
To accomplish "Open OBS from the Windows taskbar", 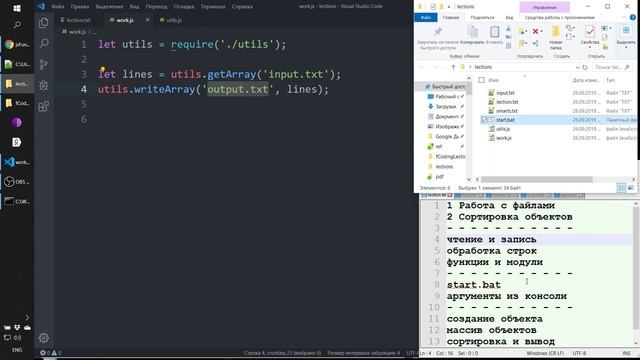I will point(17,182).
